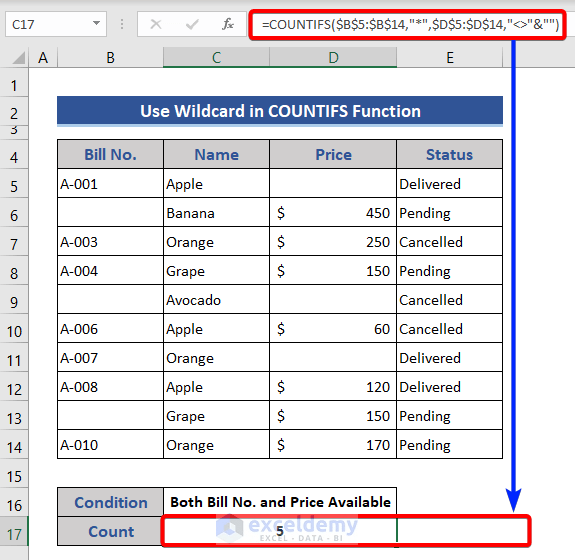Open the Insert Function fx dialog
The height and width of the screenshot is (560, 575).
[228, 24]
